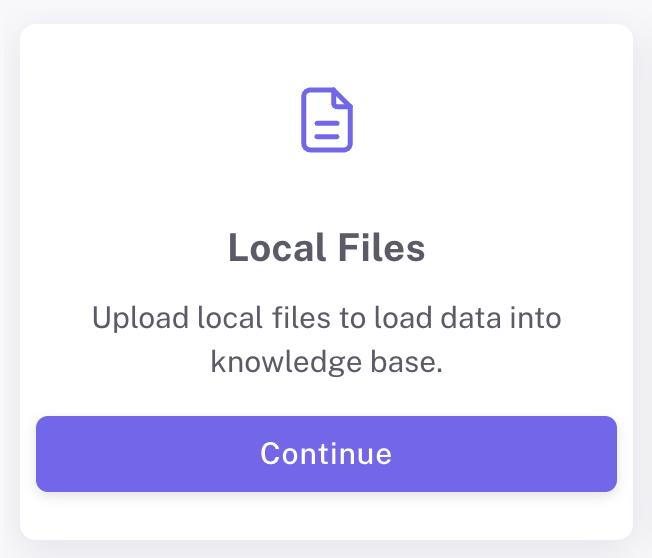Click the upload local files description text
The height and width of the screenshot is (558, 652).
tap(327, 340)
